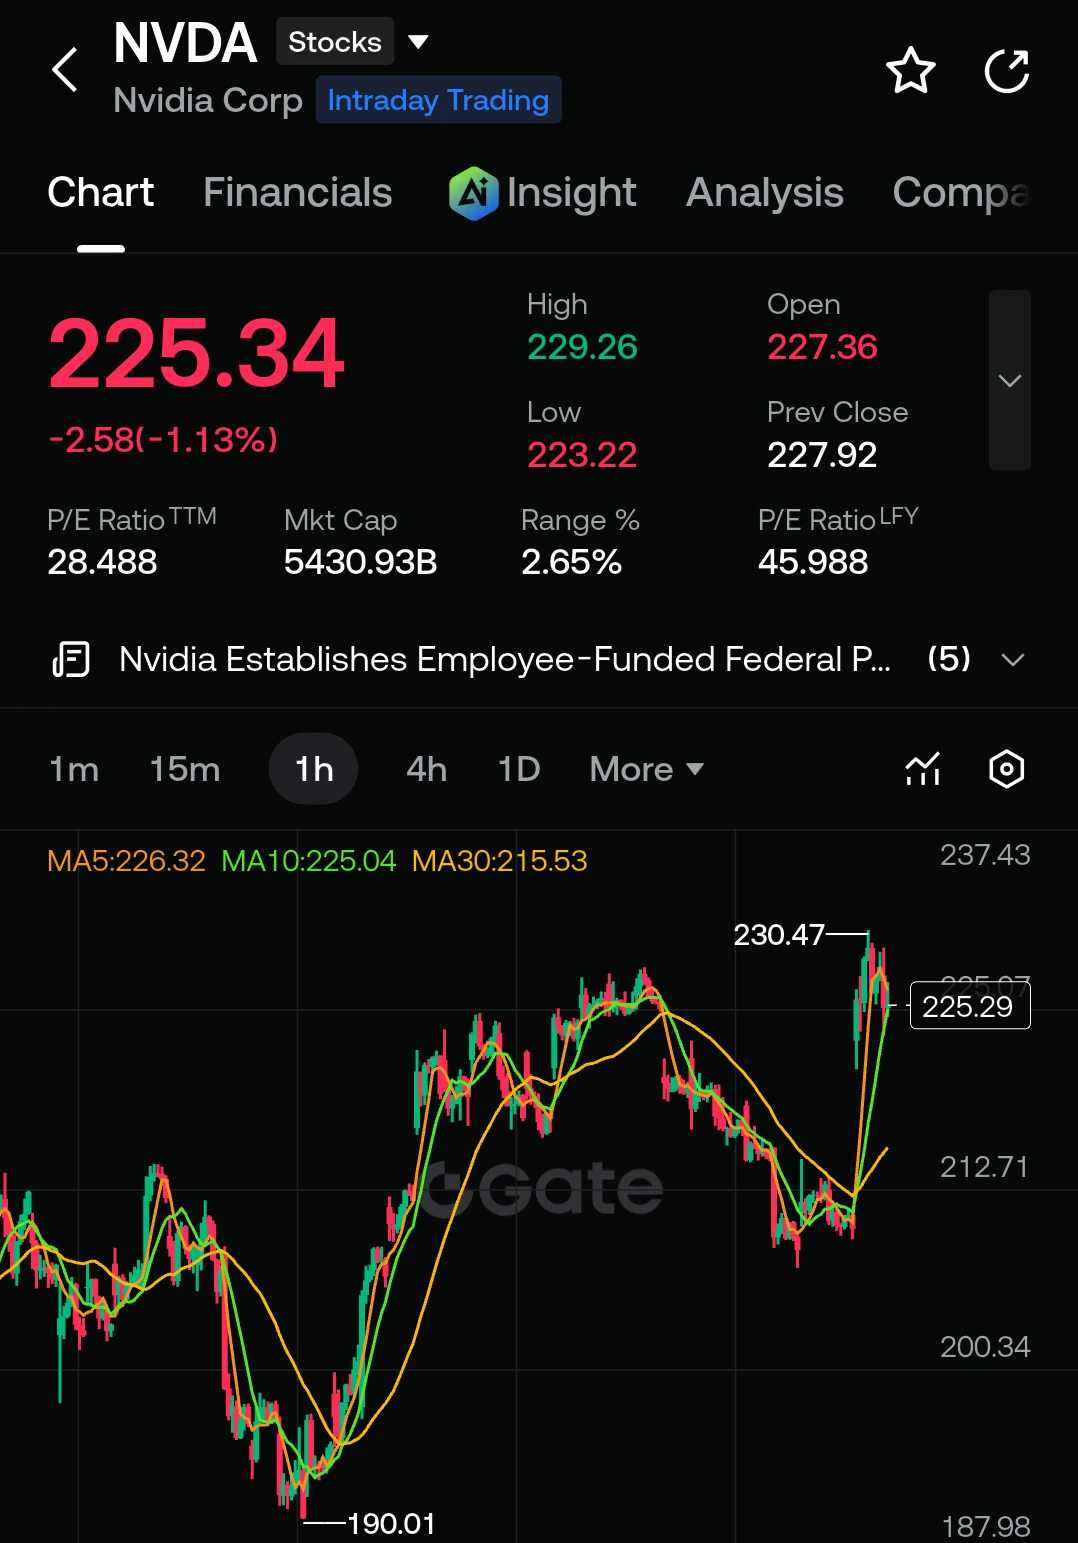This screenshot has width=1078, height=1543.
Task: Tap the current price 225.34
Action: click(x=196, y=353)
